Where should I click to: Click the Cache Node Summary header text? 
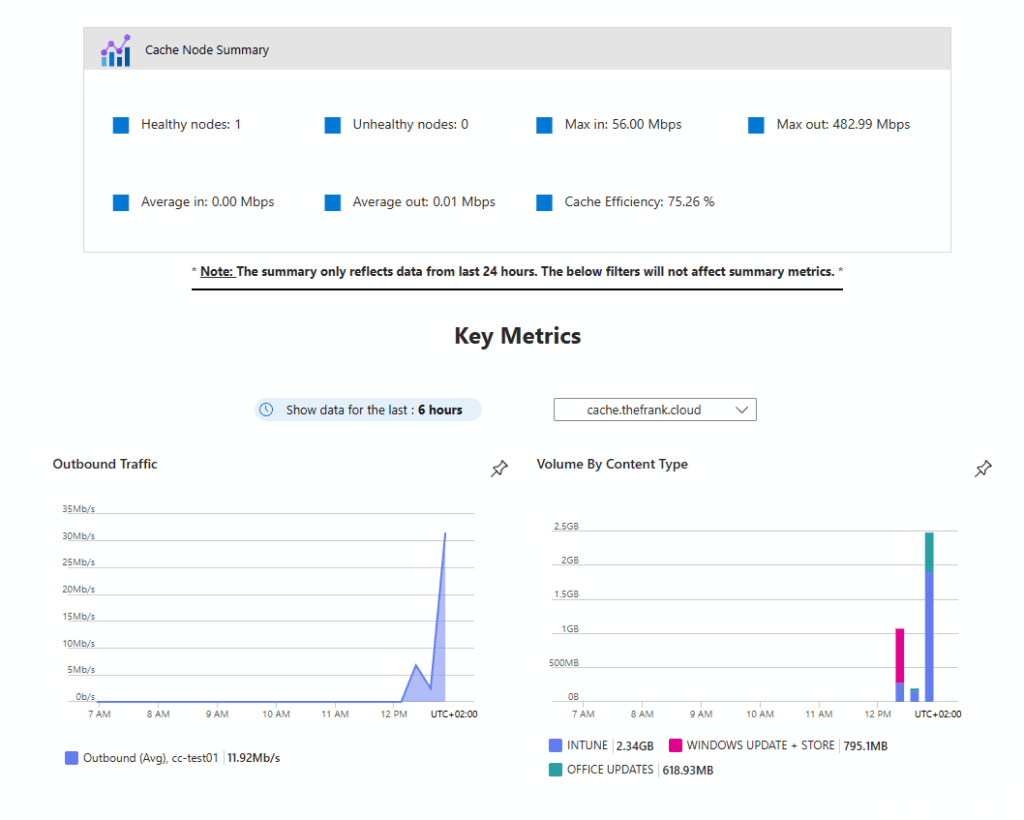[x=207, y=50]
